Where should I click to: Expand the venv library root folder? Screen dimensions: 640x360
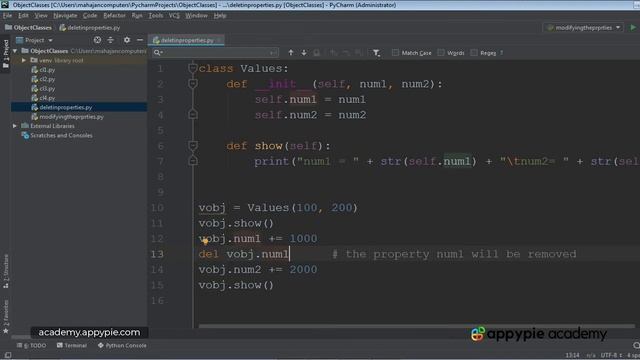pyautogui.click(x=24, y=60)
